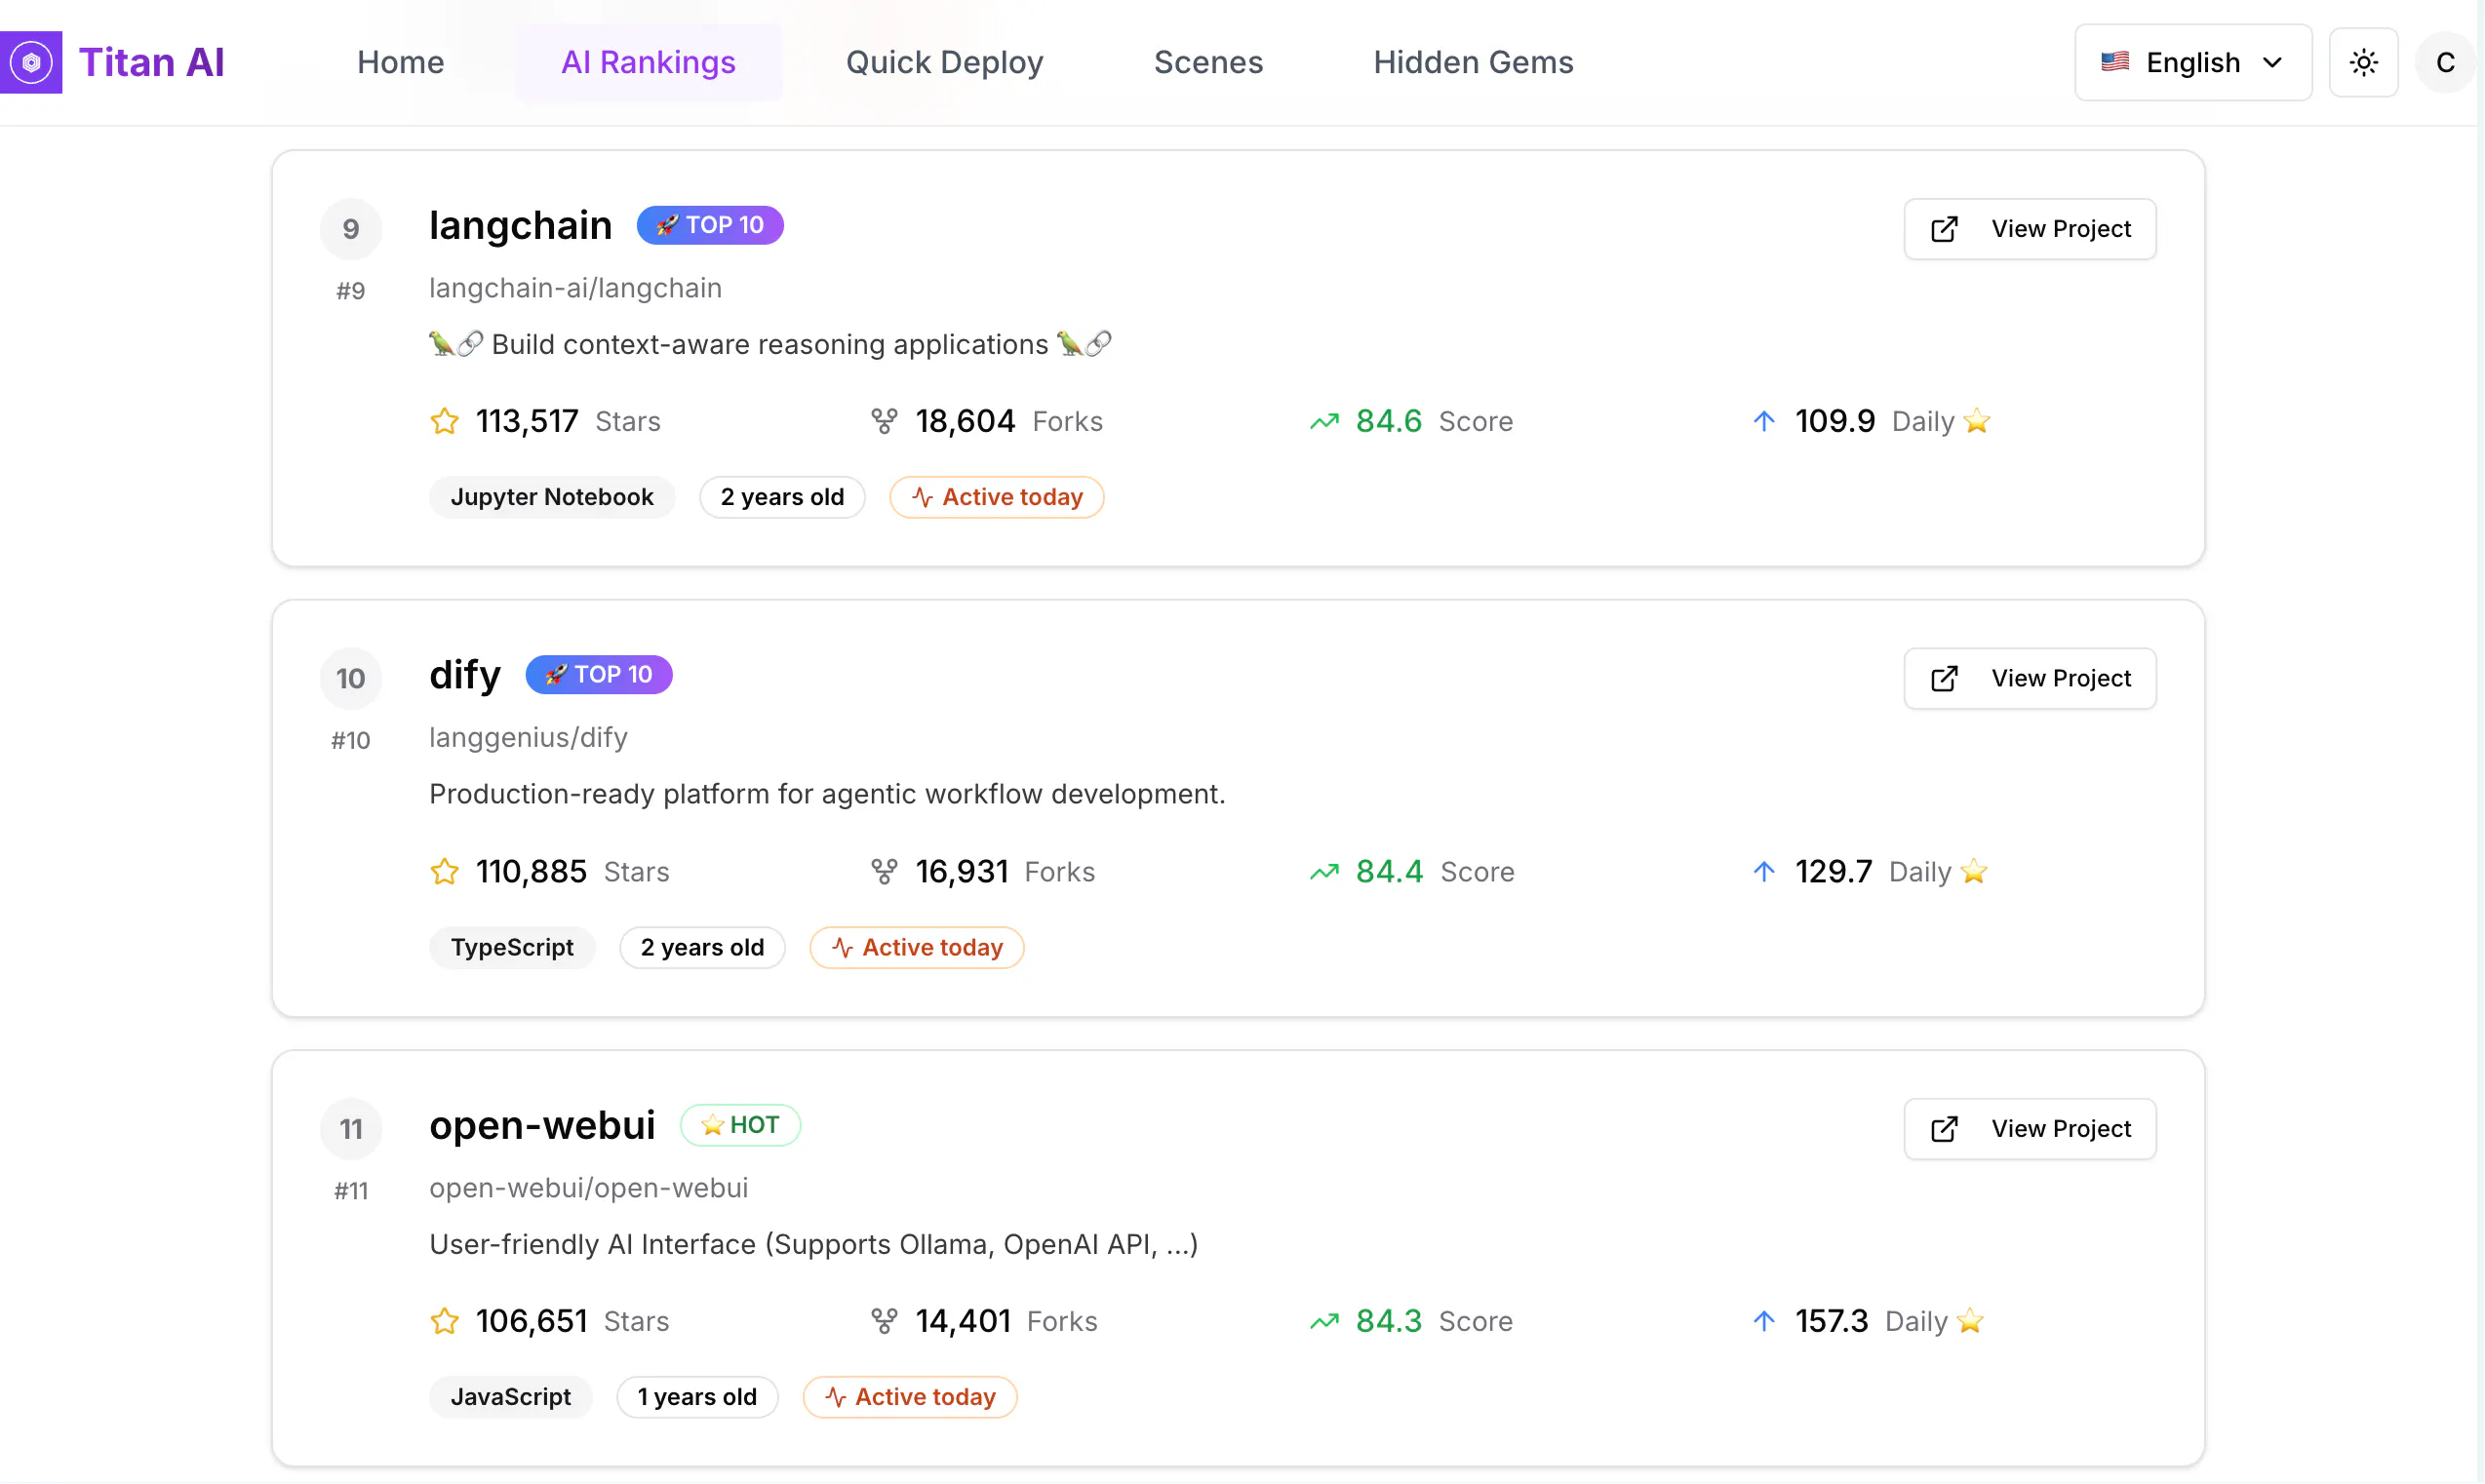Click the TOP 10 badge beside langchain
The height and width of the screenshot is (1484, 2485).
pyautogui.click(x=710, y=225)
